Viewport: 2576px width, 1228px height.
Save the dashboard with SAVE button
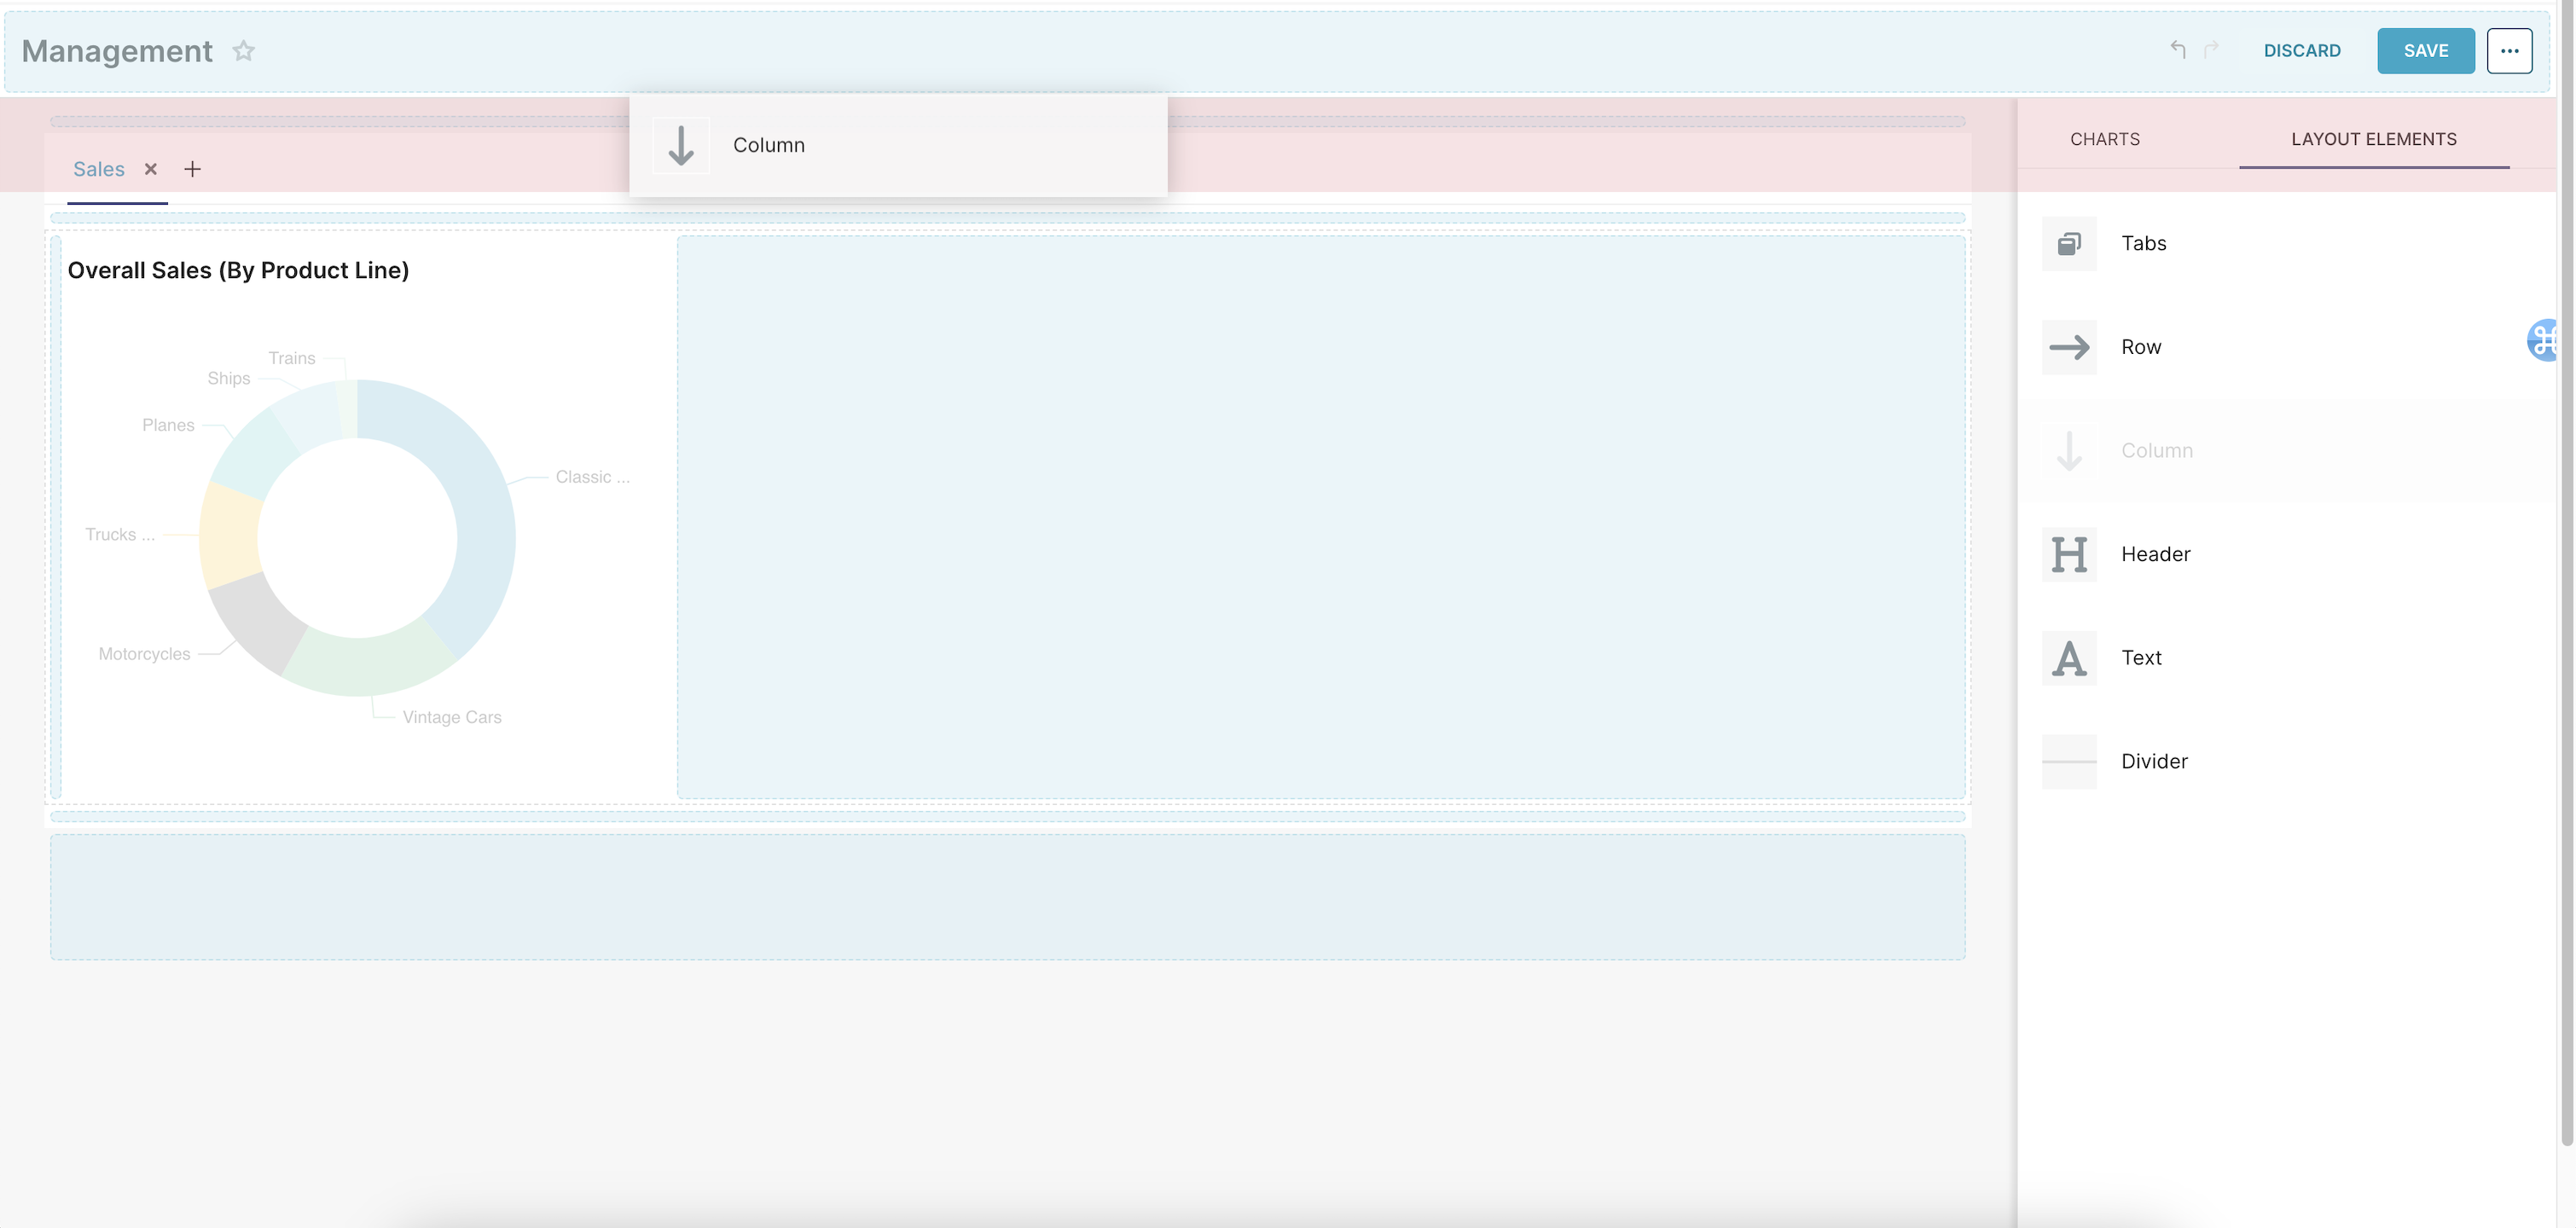point(2425,50)
